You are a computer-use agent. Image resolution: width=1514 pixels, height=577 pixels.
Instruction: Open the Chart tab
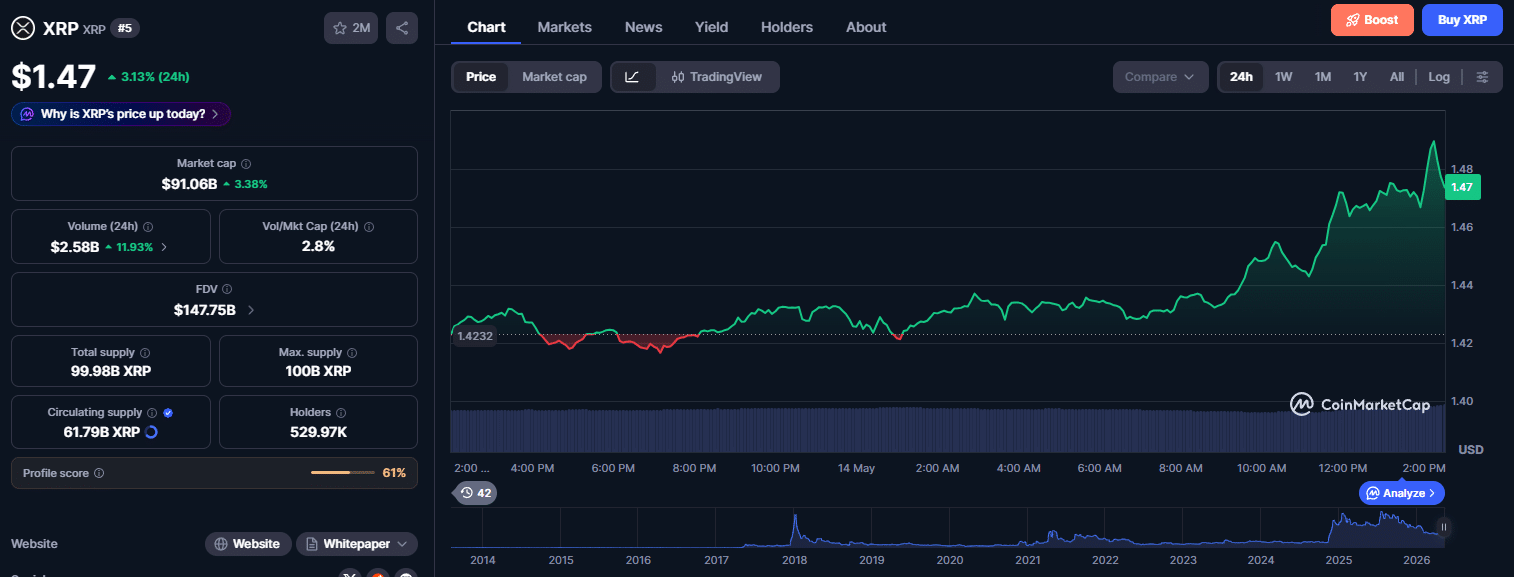(x=486, y=27)
